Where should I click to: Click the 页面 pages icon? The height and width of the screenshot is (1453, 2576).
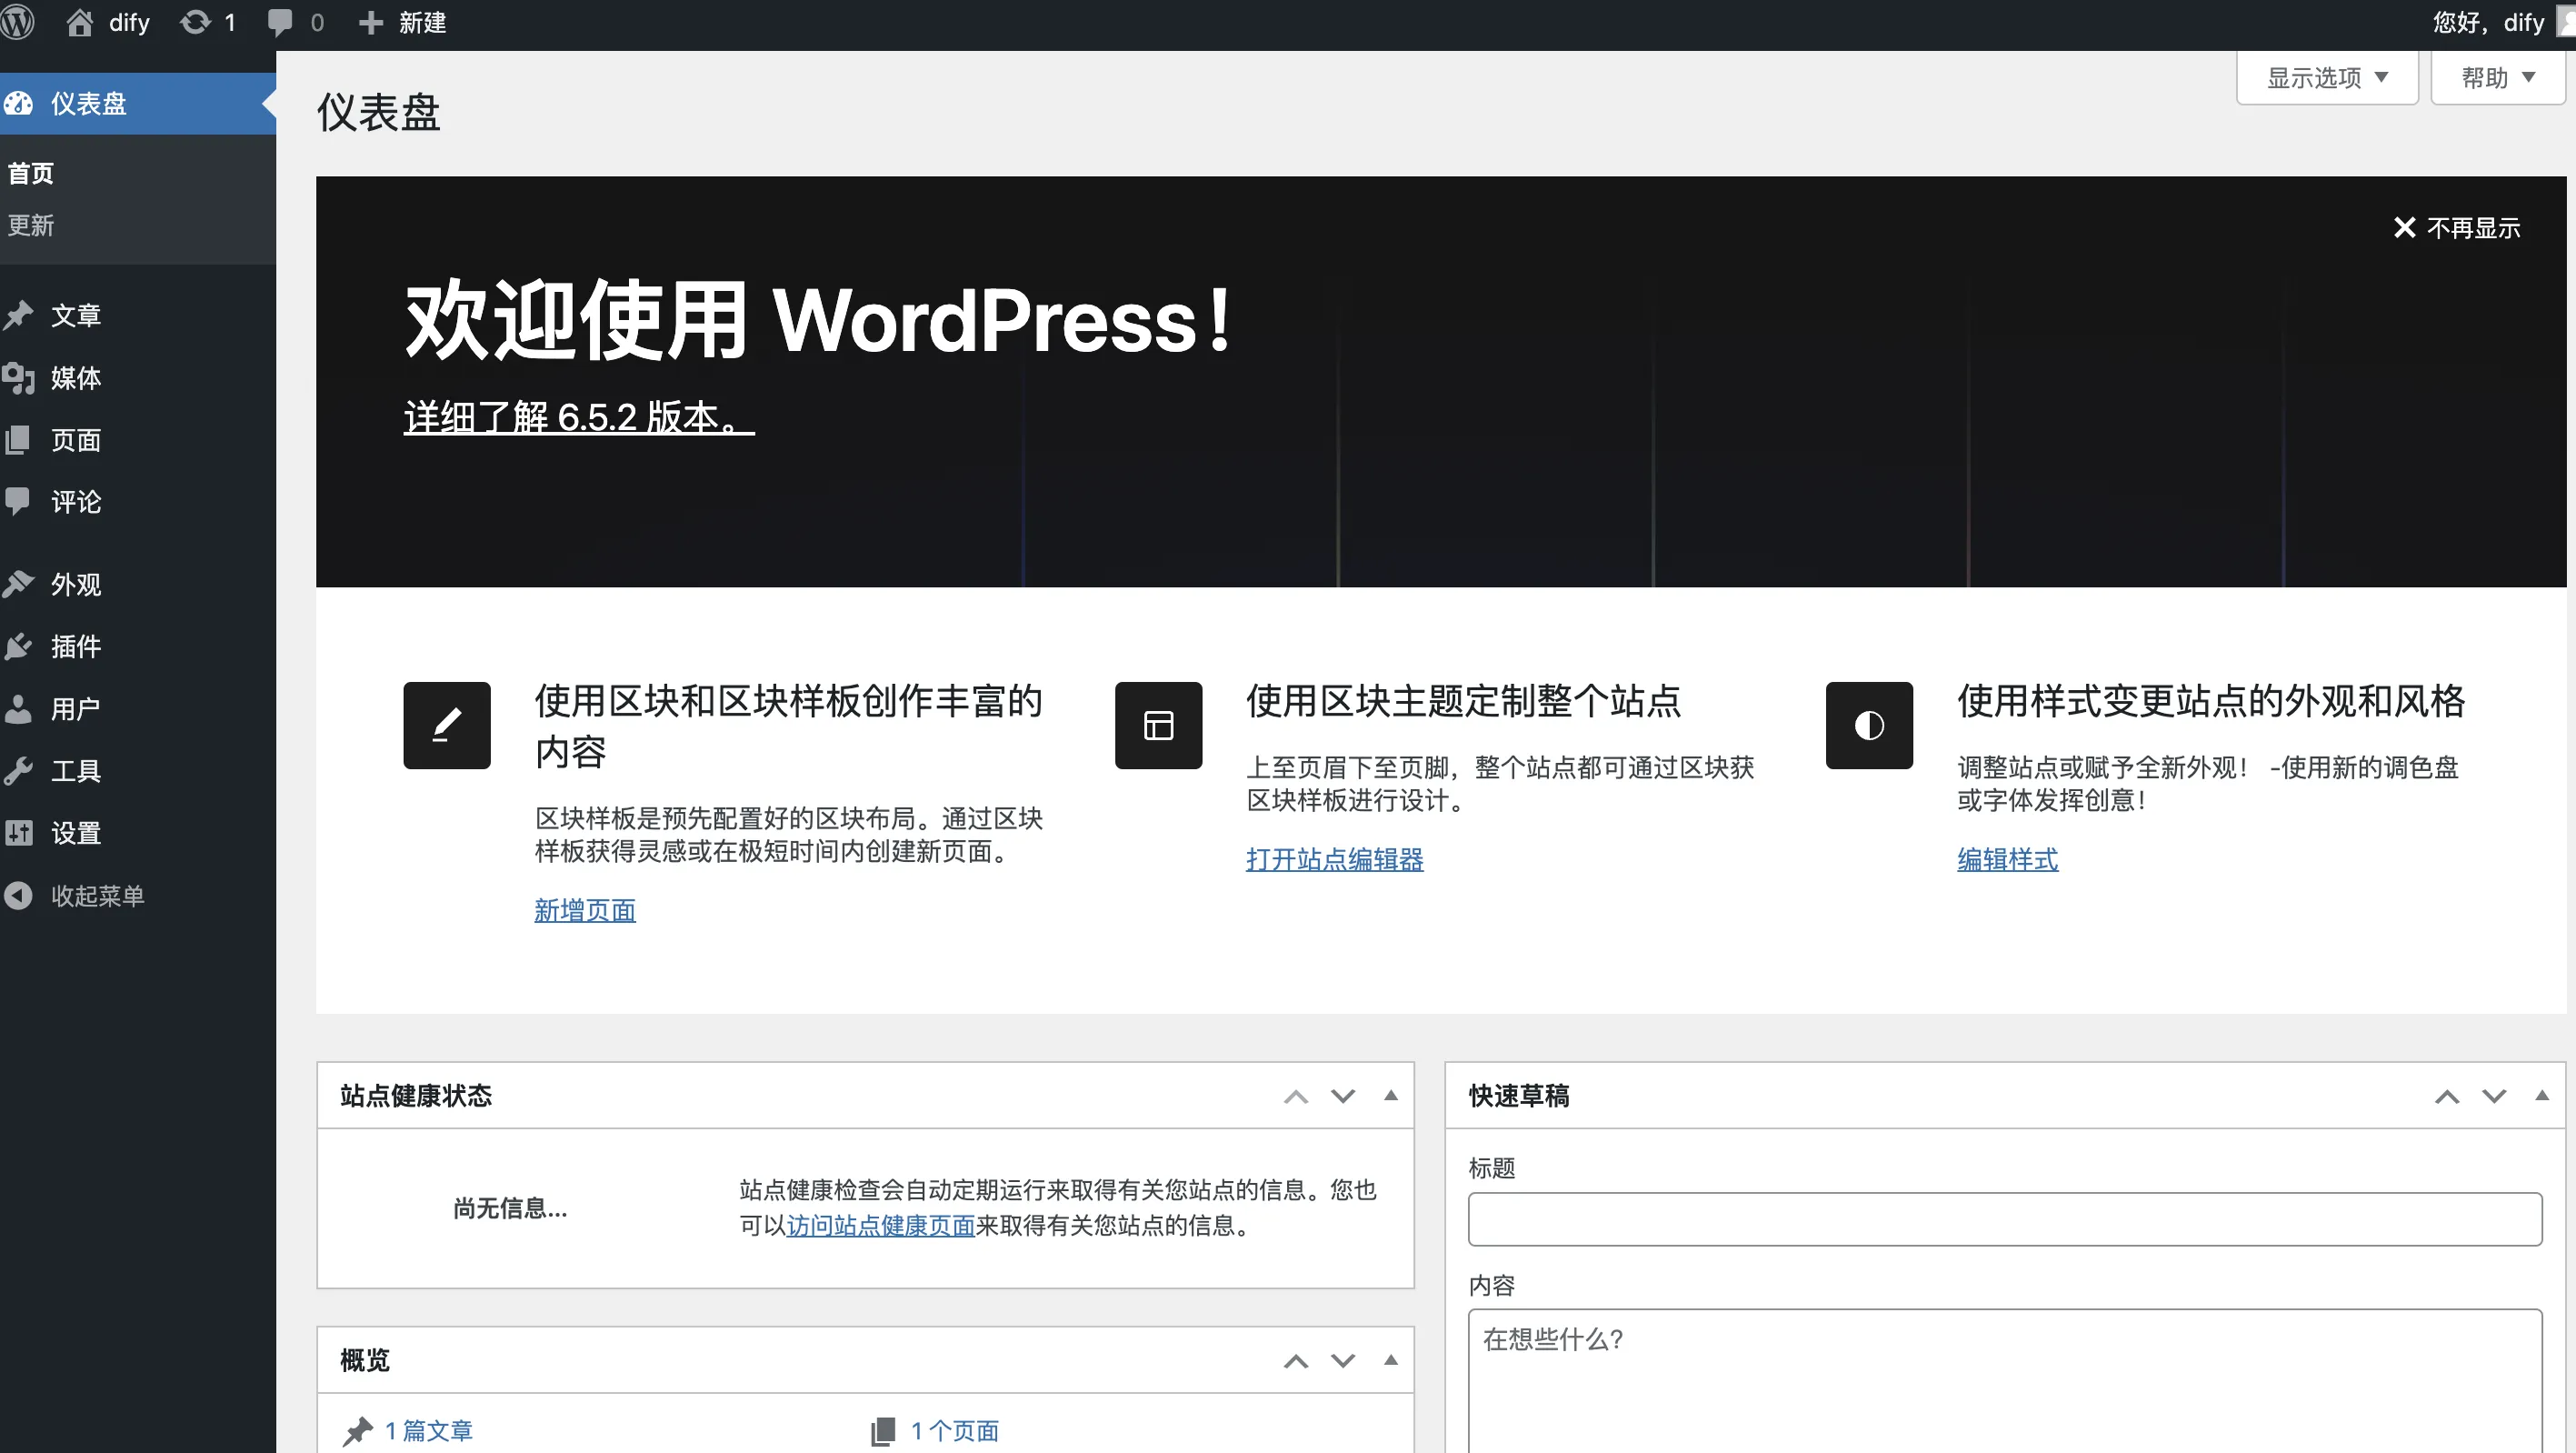point(18,440)
